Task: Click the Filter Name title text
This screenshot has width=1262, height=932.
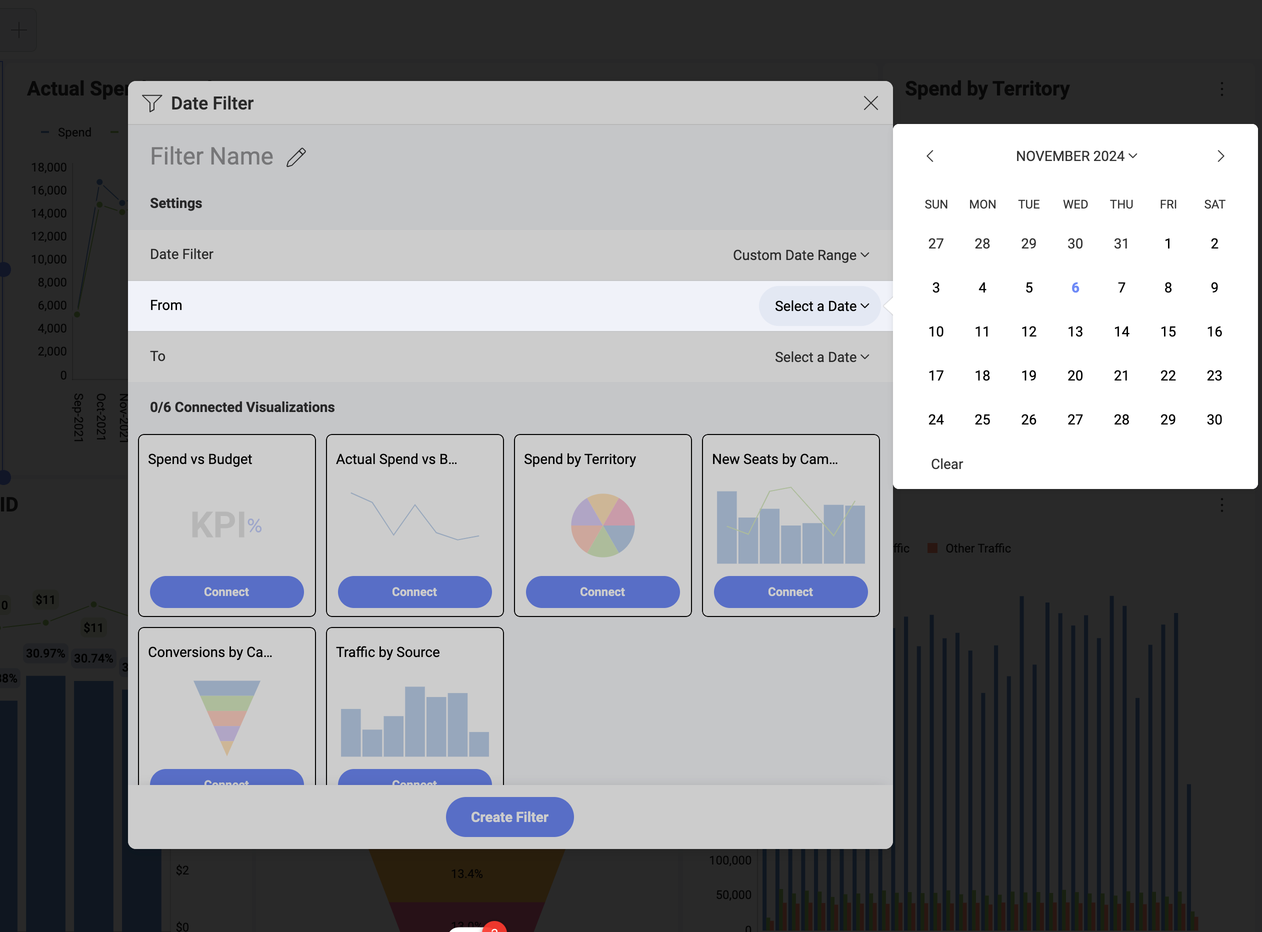Action: (212, 157)
